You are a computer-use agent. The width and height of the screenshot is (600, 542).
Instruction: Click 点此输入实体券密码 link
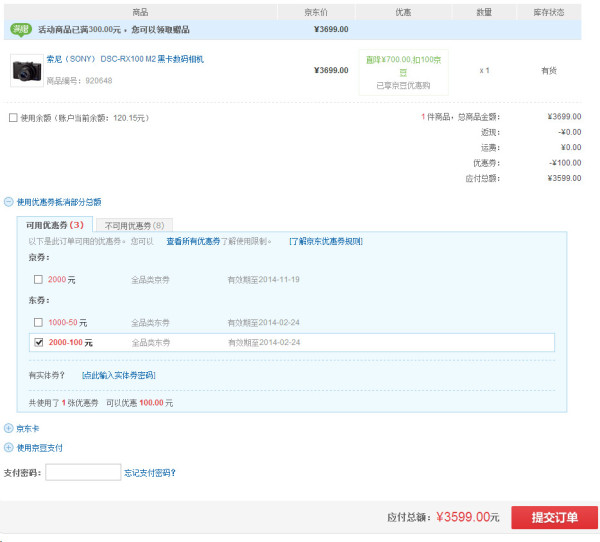point(119,375)
